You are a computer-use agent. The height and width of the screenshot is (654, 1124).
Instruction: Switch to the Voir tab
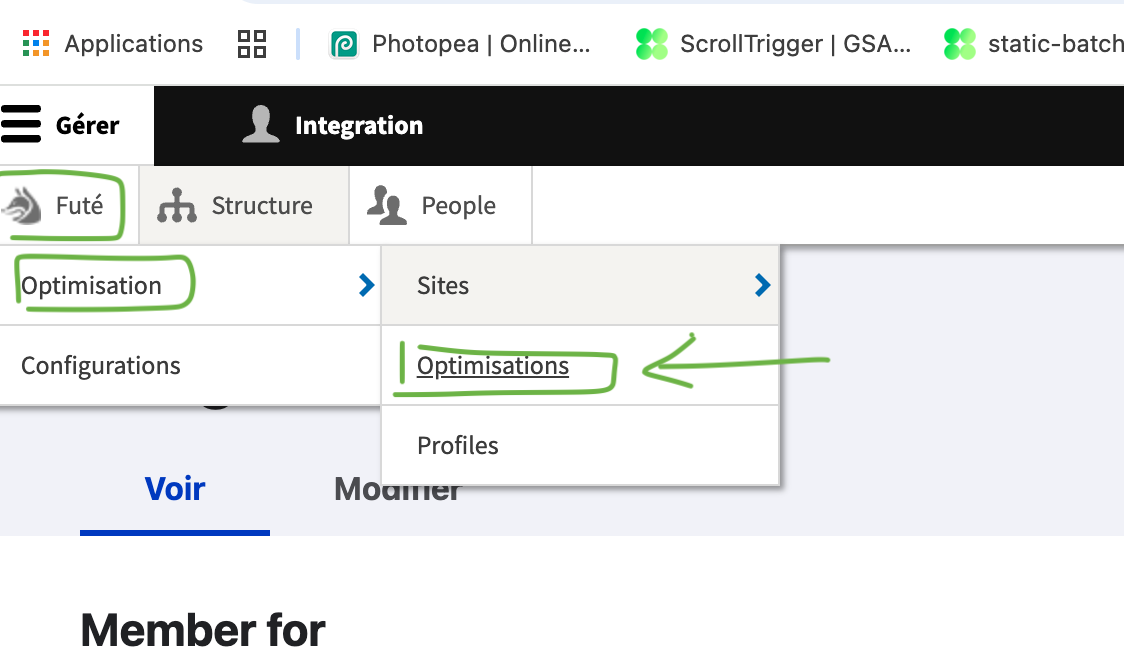point(175,489)
